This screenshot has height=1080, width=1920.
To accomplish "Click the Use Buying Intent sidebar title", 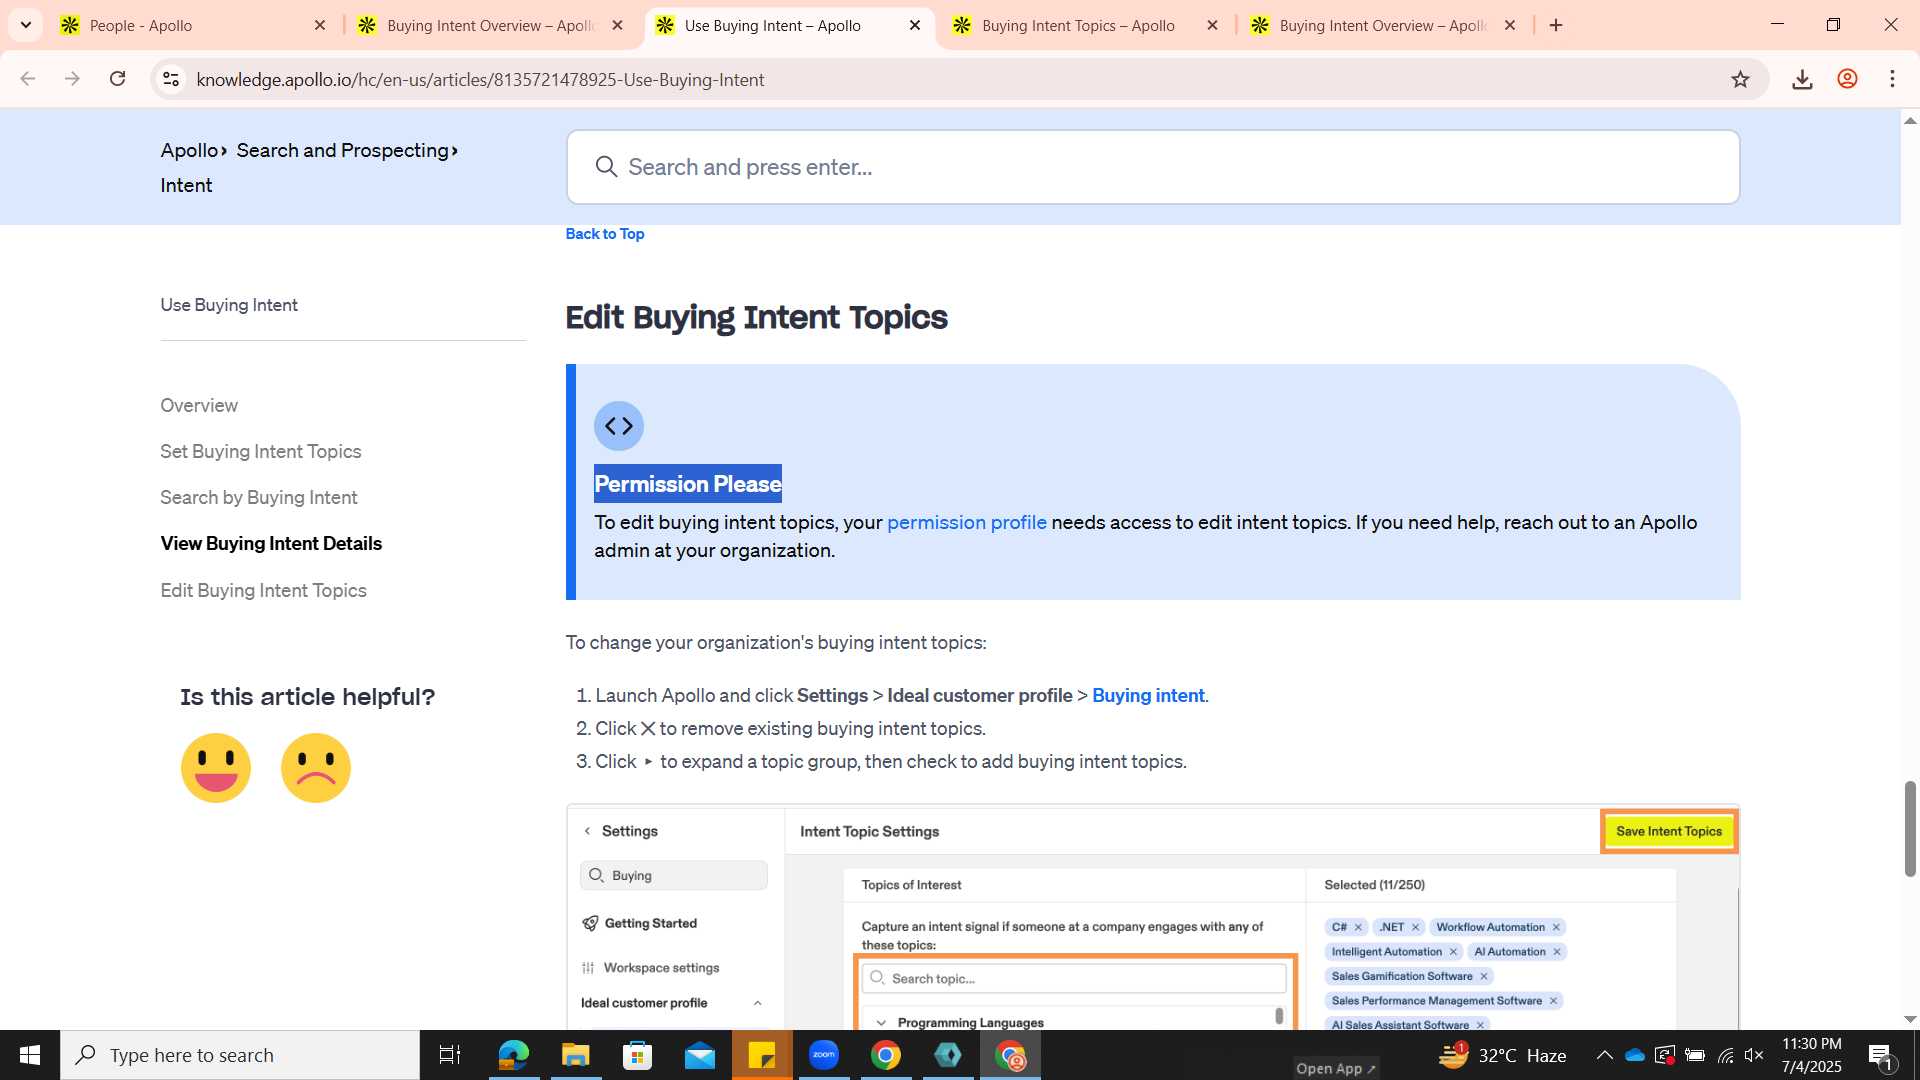I will (x=229, y=305).
